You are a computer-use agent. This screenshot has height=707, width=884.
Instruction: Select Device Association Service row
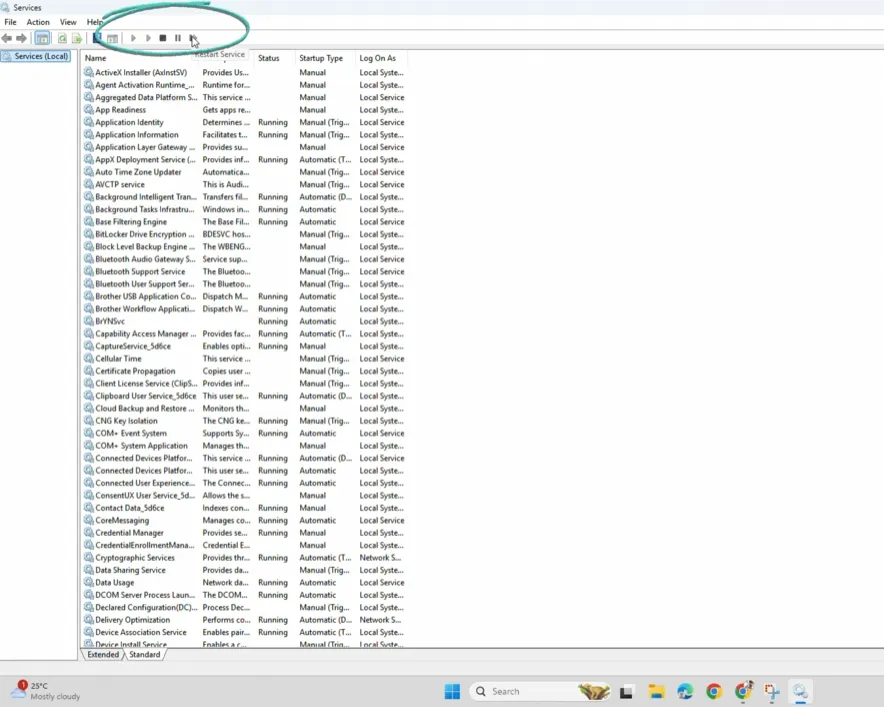click(244, 632)
